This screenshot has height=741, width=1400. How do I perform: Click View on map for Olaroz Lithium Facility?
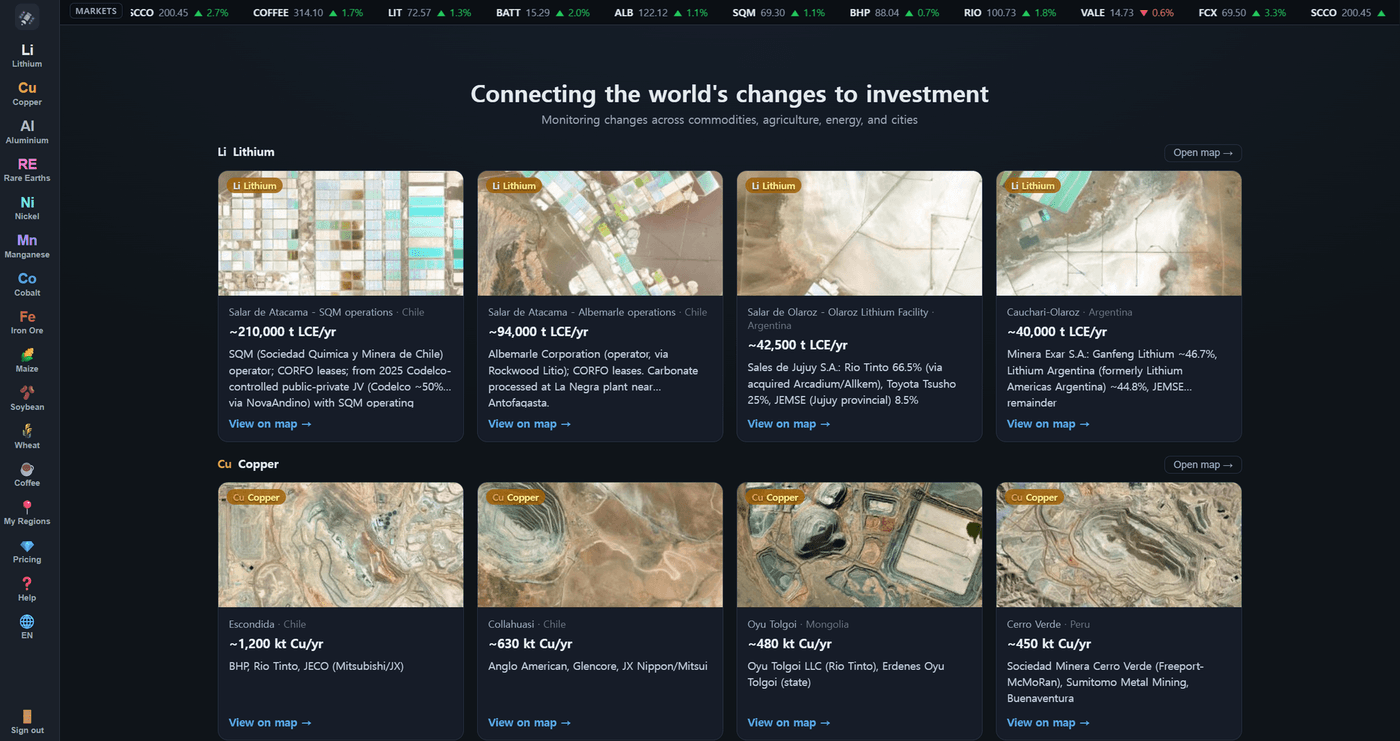pyautogui.click(x=789, y=424)
